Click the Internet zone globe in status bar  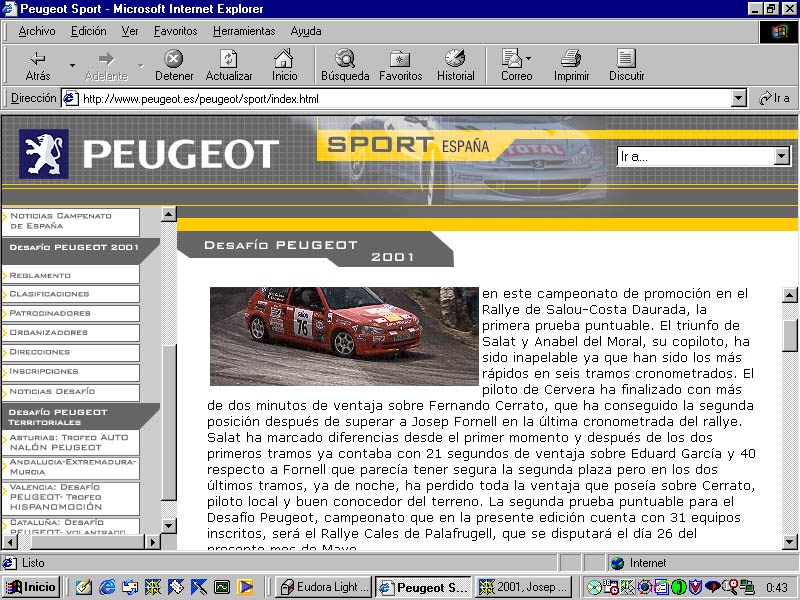pyautogui.click(x=618, y=563)
